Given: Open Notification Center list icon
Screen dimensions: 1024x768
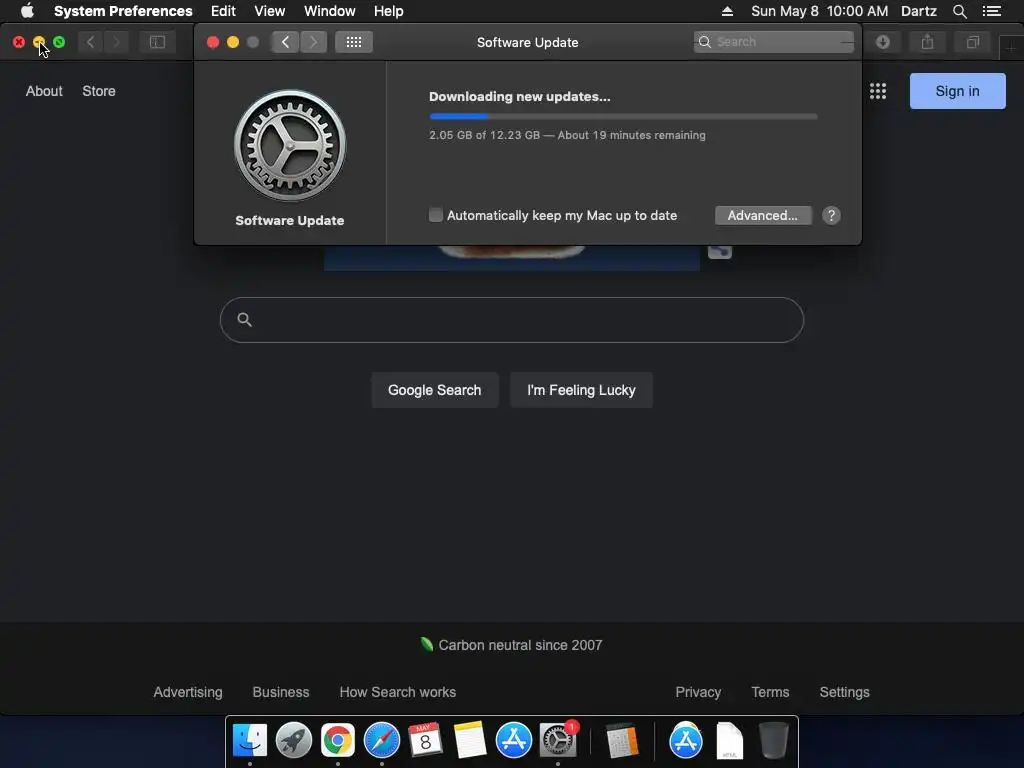Looking at the screenshot, I should (991, 11).
